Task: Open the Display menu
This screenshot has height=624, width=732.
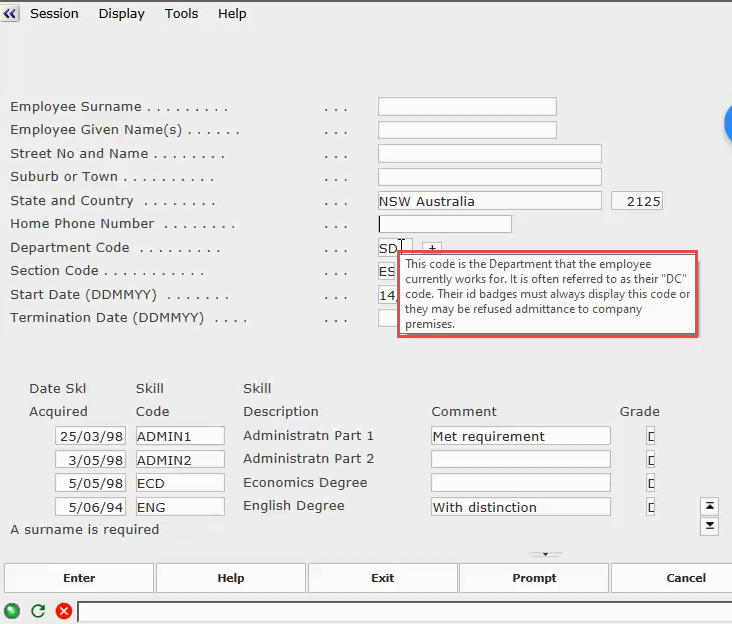Action: click(x=121, y=14)
